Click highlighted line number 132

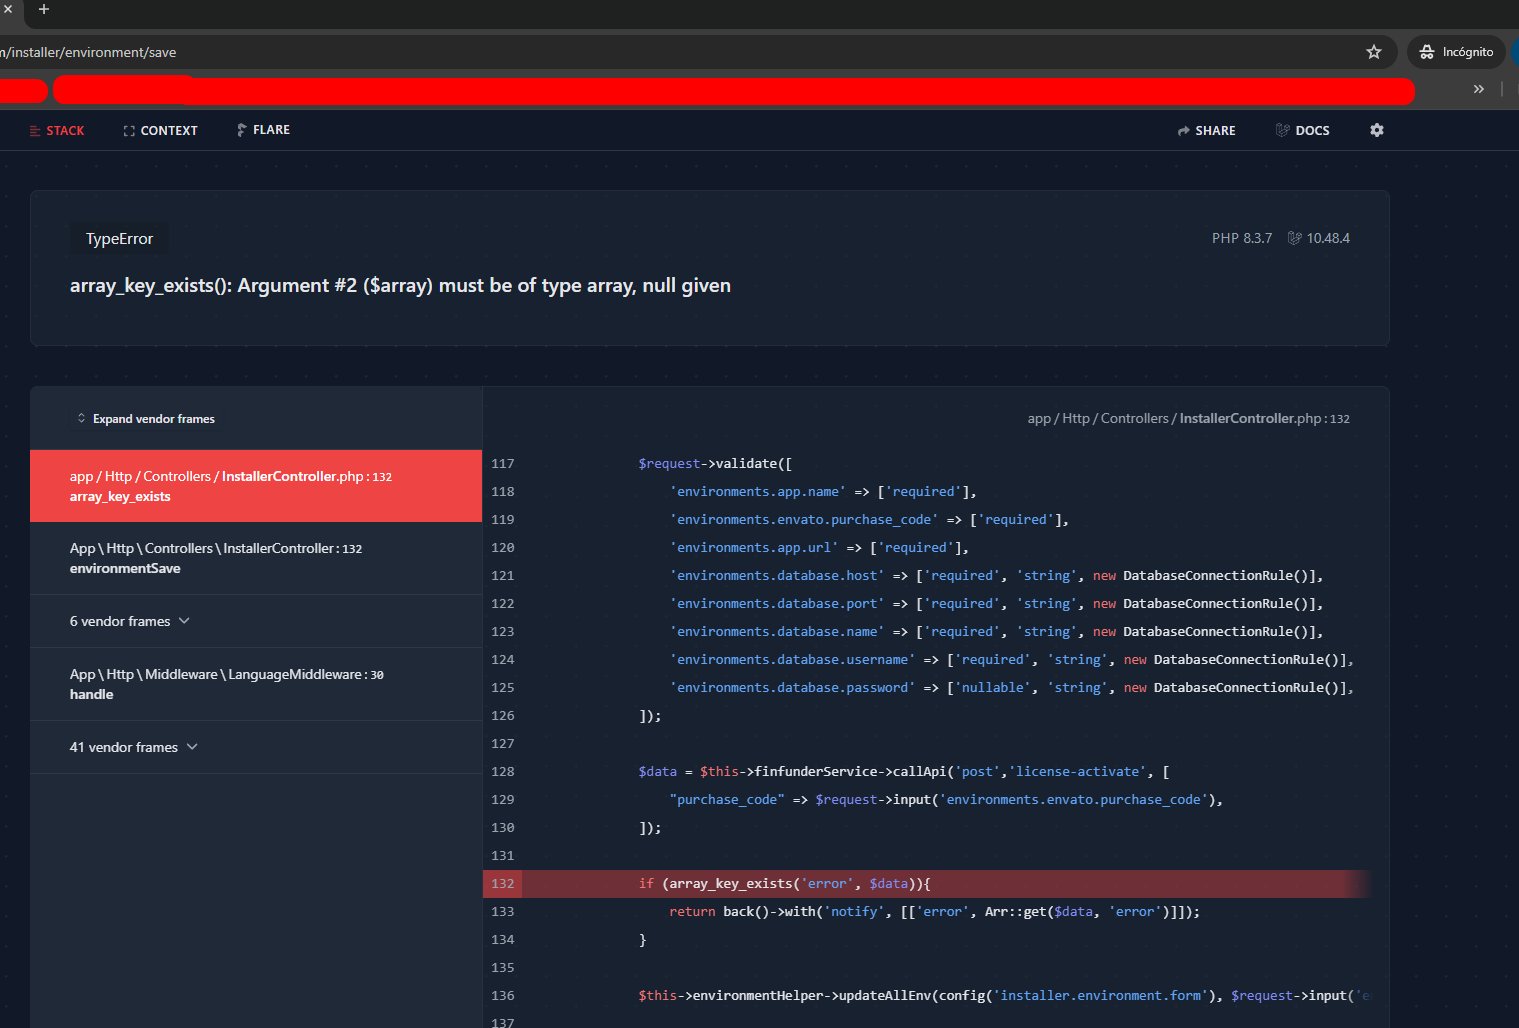[502, 884]
